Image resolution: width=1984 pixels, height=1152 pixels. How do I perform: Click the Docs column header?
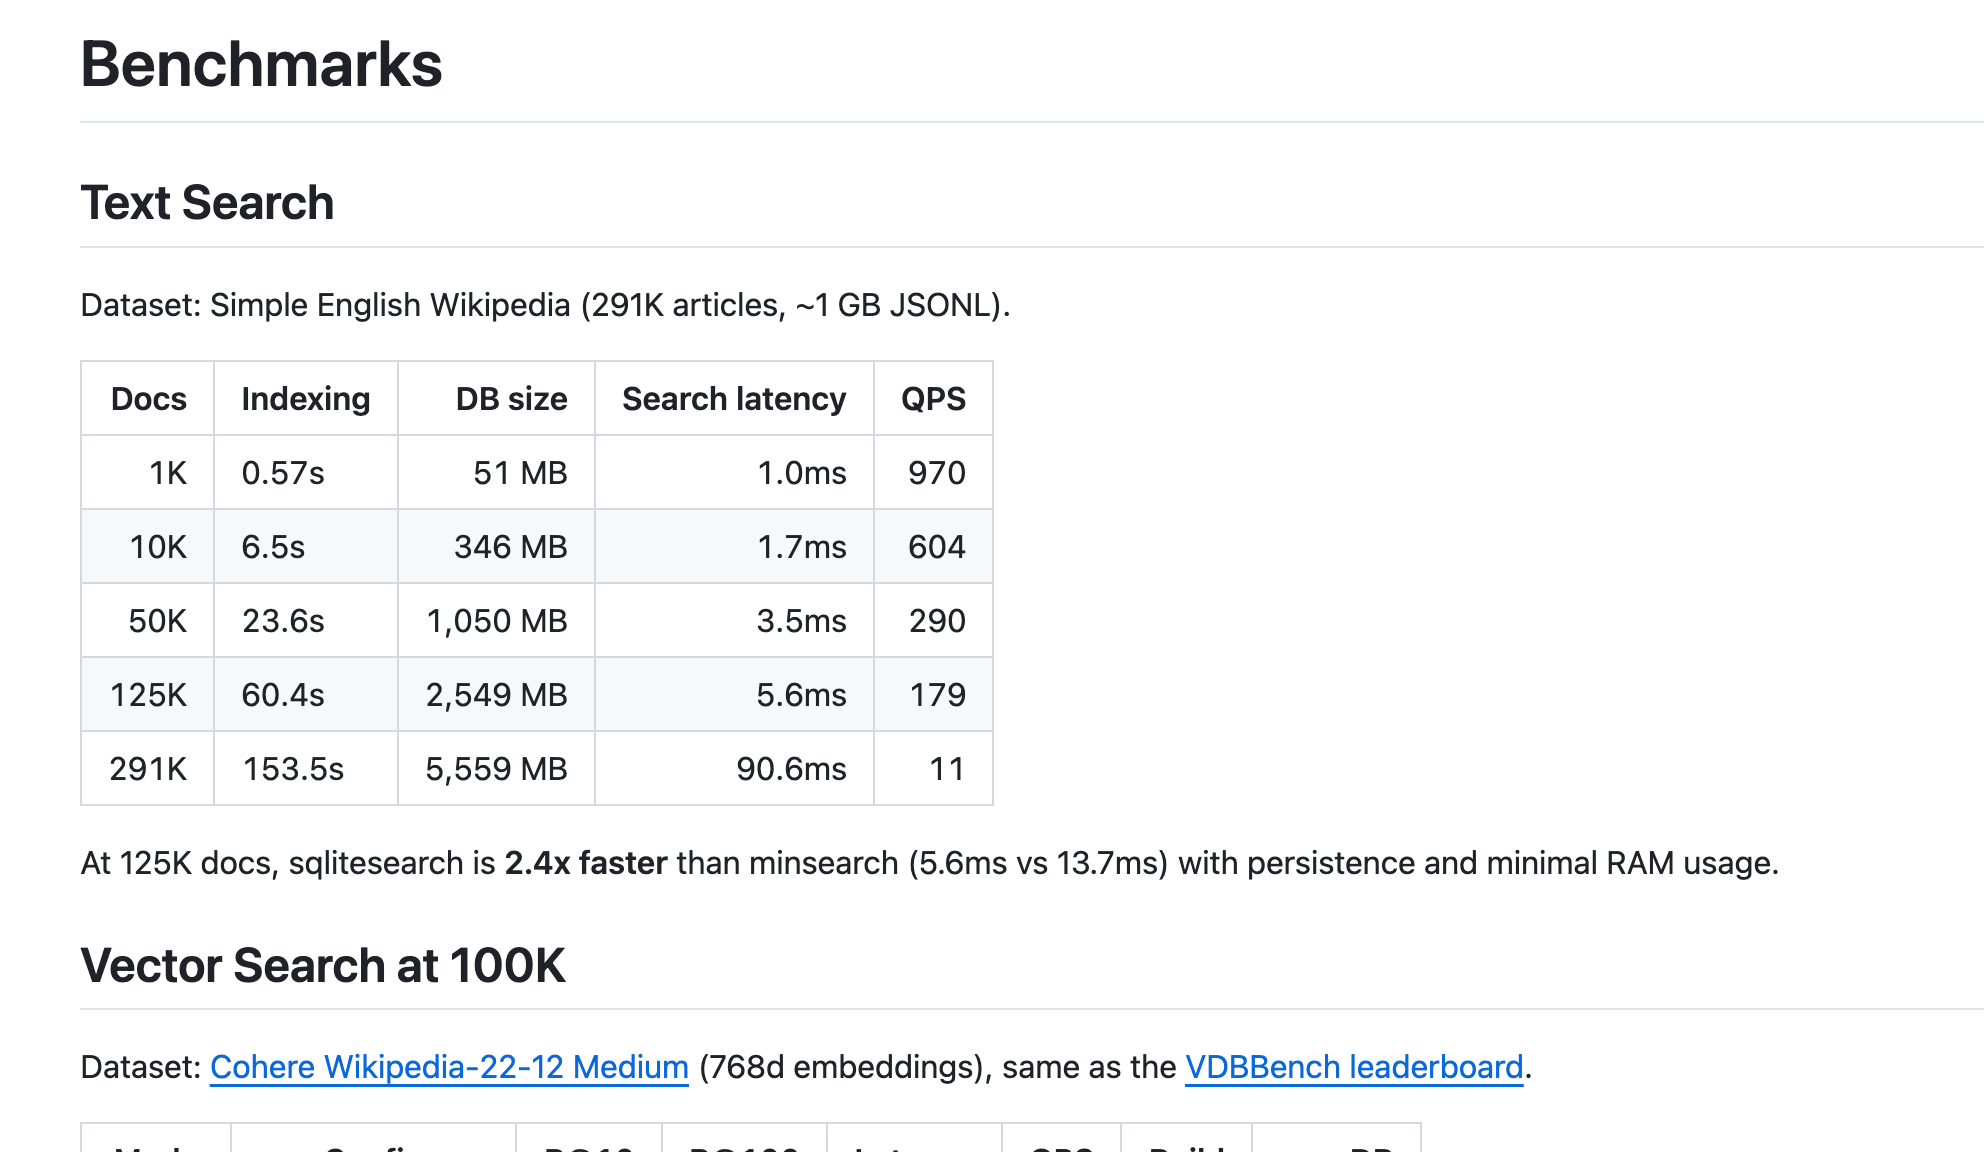[148, 399]
